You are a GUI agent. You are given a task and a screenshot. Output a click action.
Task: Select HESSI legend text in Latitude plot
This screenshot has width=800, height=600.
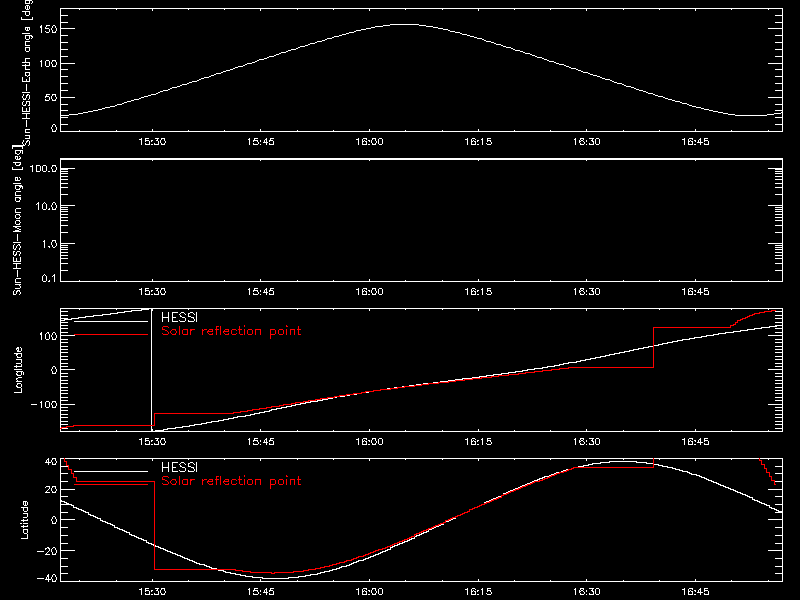pyautogui.click(x=179, y=467)
